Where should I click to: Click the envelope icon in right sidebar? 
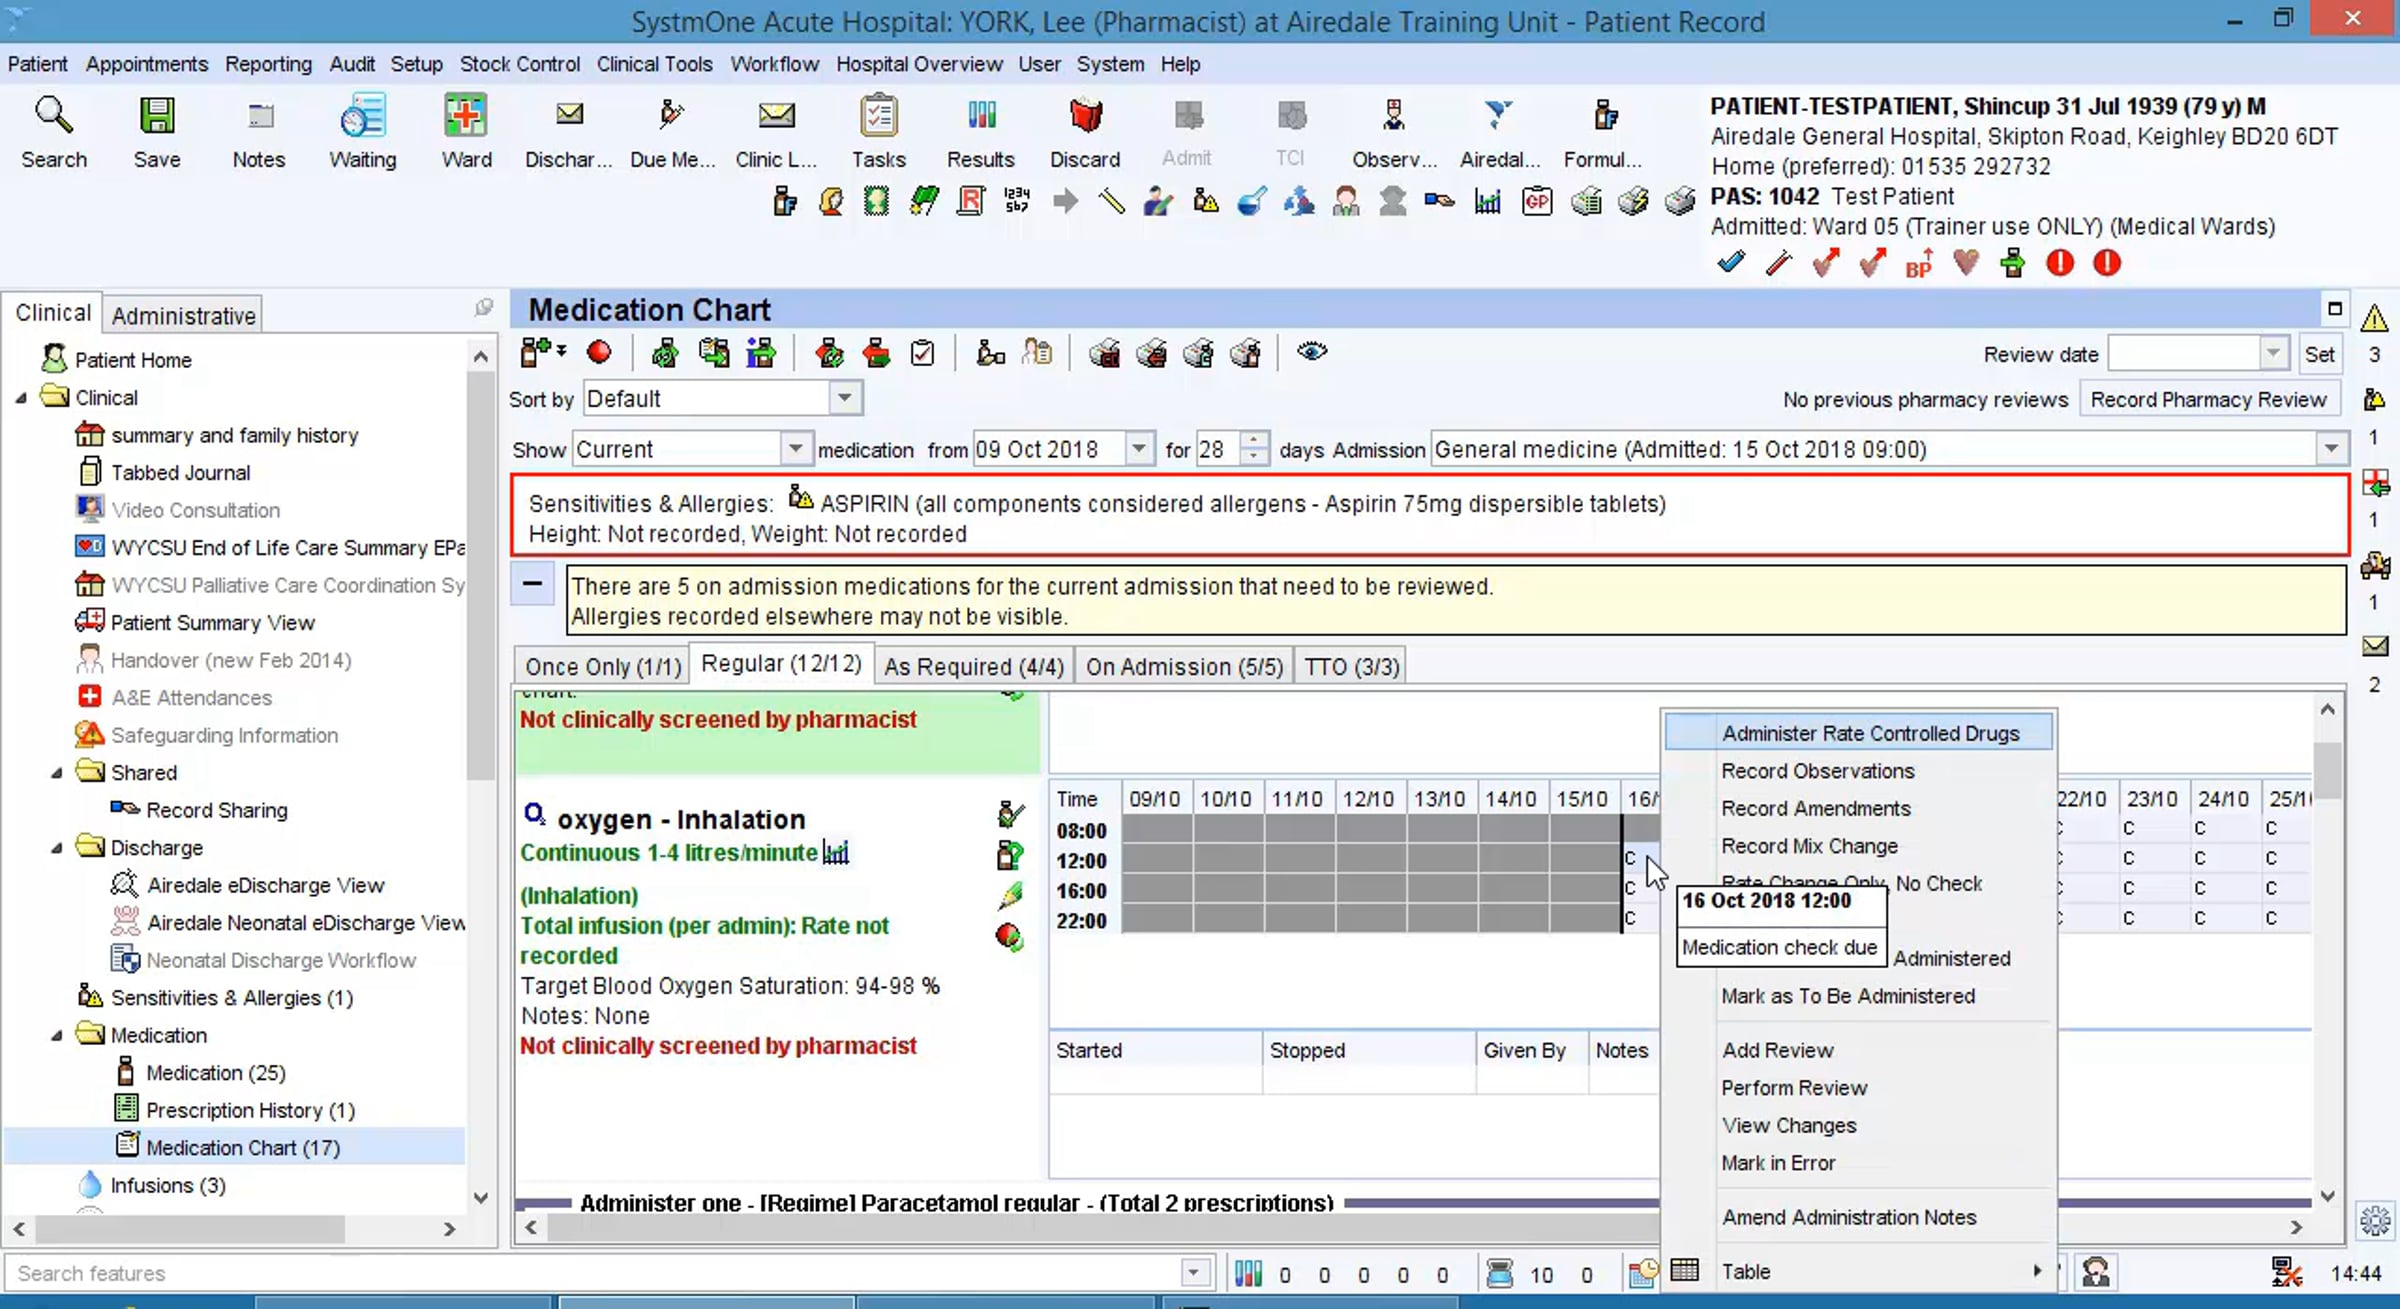2375,646
